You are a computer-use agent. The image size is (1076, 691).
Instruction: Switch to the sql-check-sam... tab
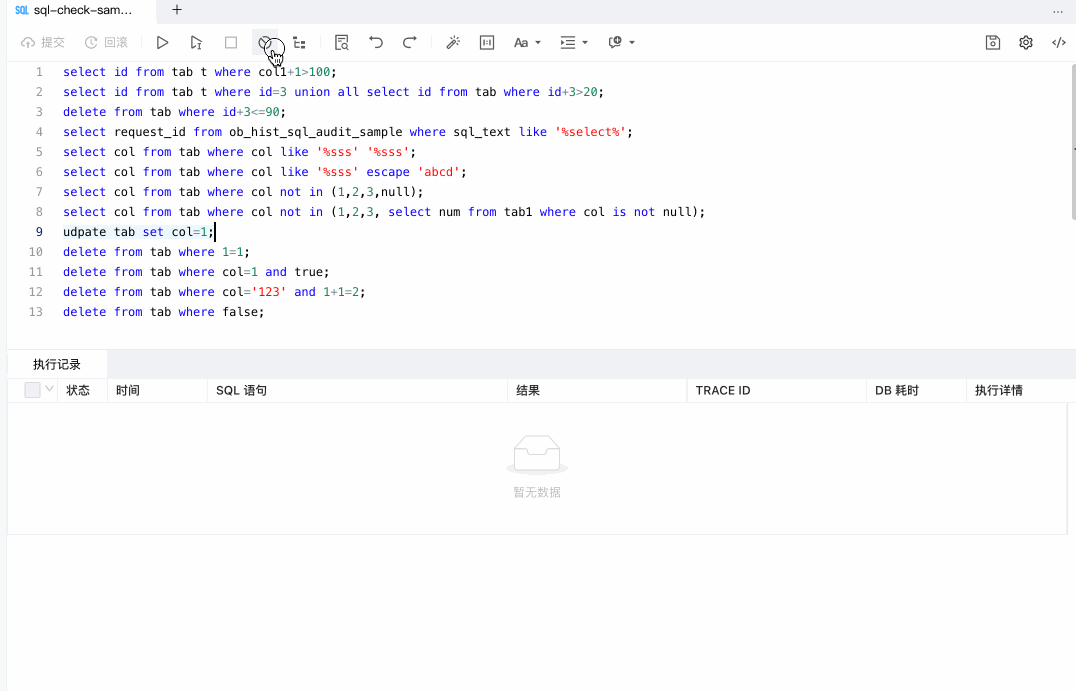tap(82, 10)
